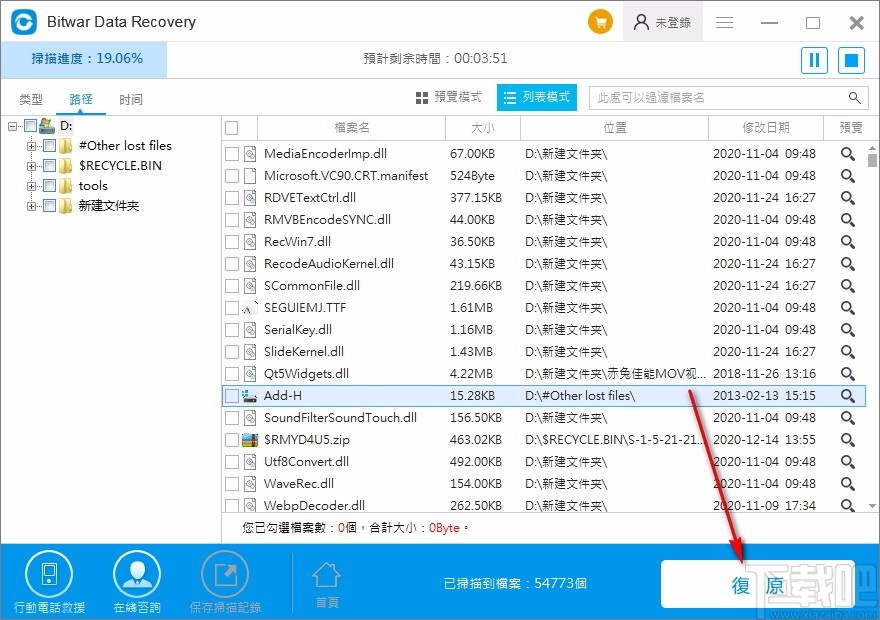Open the shopping cart purchase page
Screen dimensions: 880x620
(600, 21)
